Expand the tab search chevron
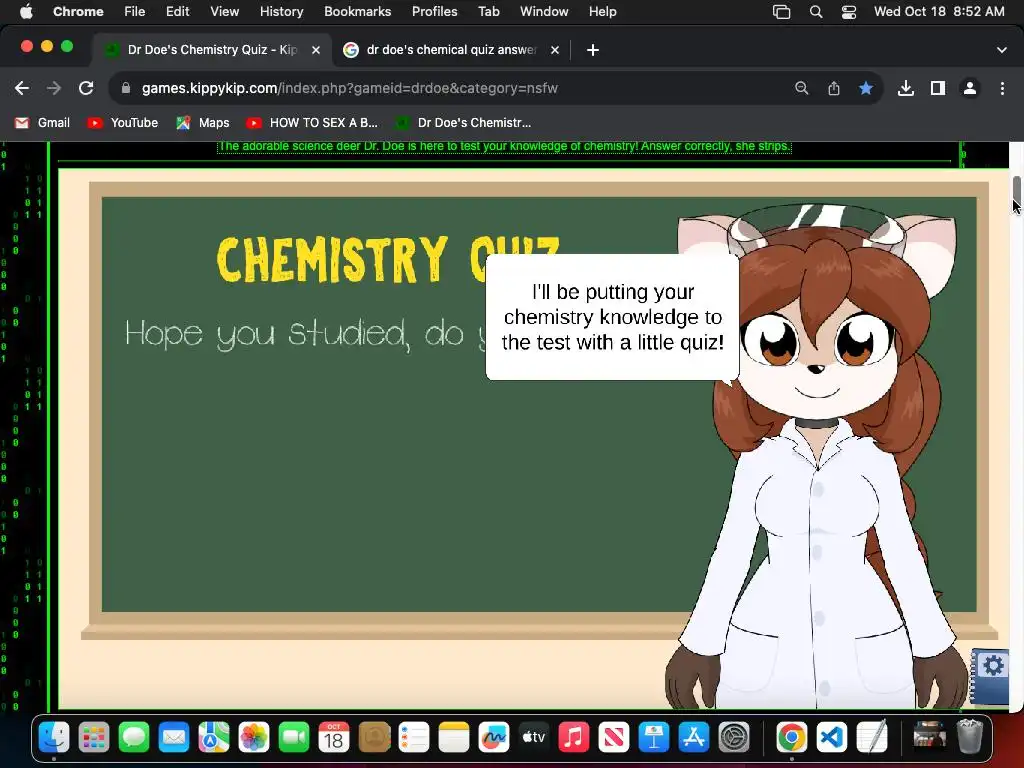This screenshot has height=768, width=1024. pos(1001,50)
